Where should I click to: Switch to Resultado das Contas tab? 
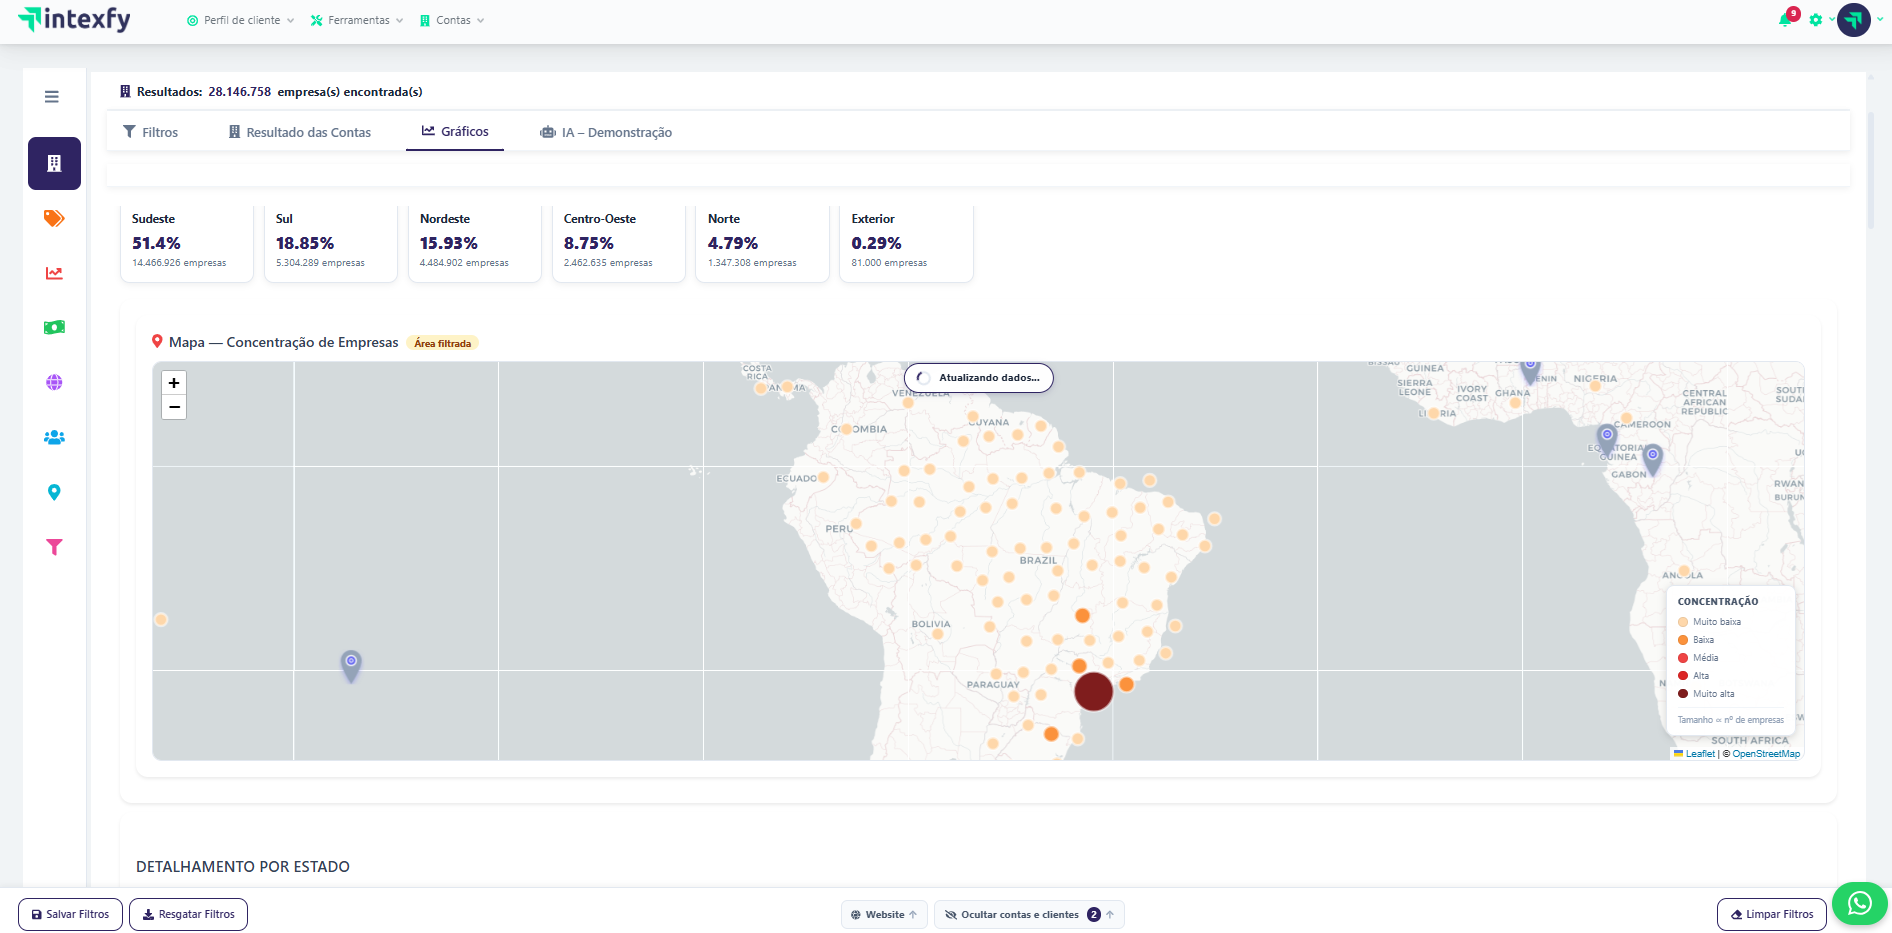pyautogui.click(x=300, y=132)
